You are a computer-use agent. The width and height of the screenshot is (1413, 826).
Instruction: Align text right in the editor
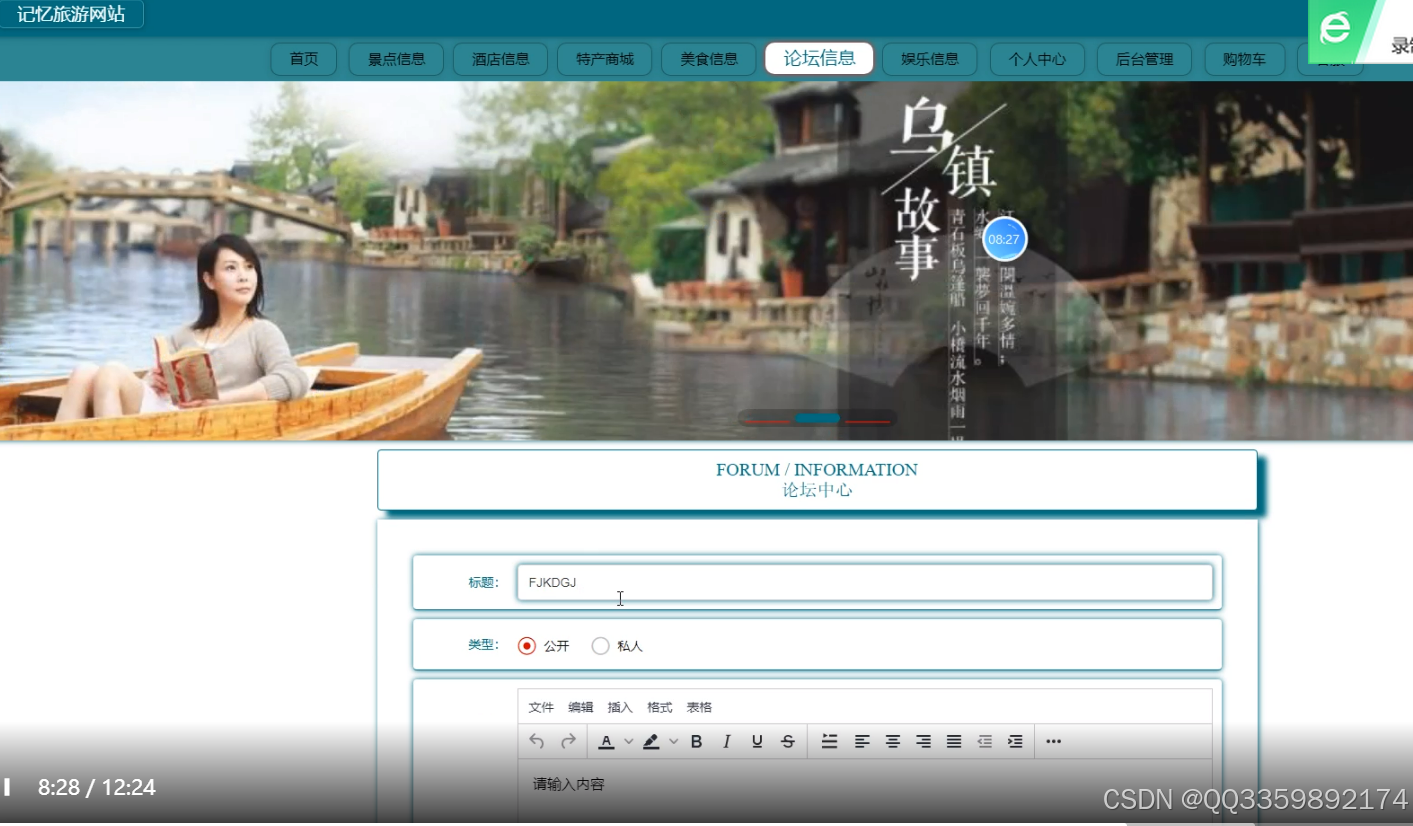pos(924,741)
